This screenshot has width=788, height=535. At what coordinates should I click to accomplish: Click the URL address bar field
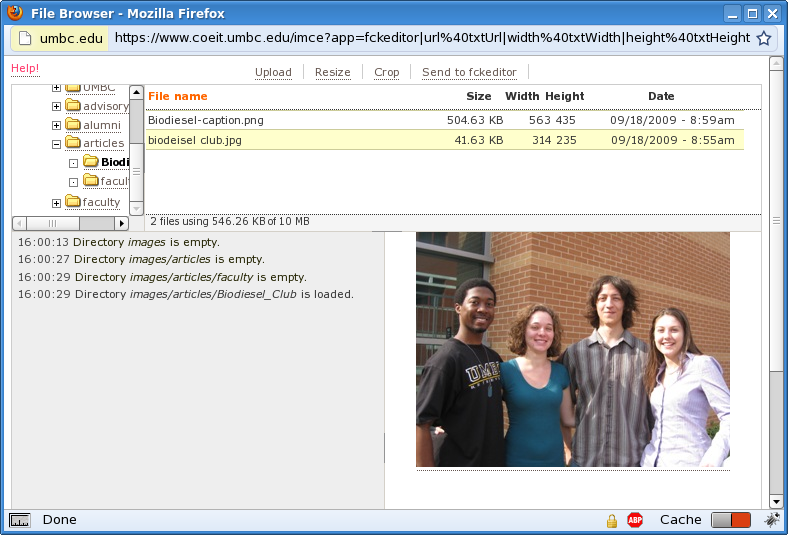point(432,38)
